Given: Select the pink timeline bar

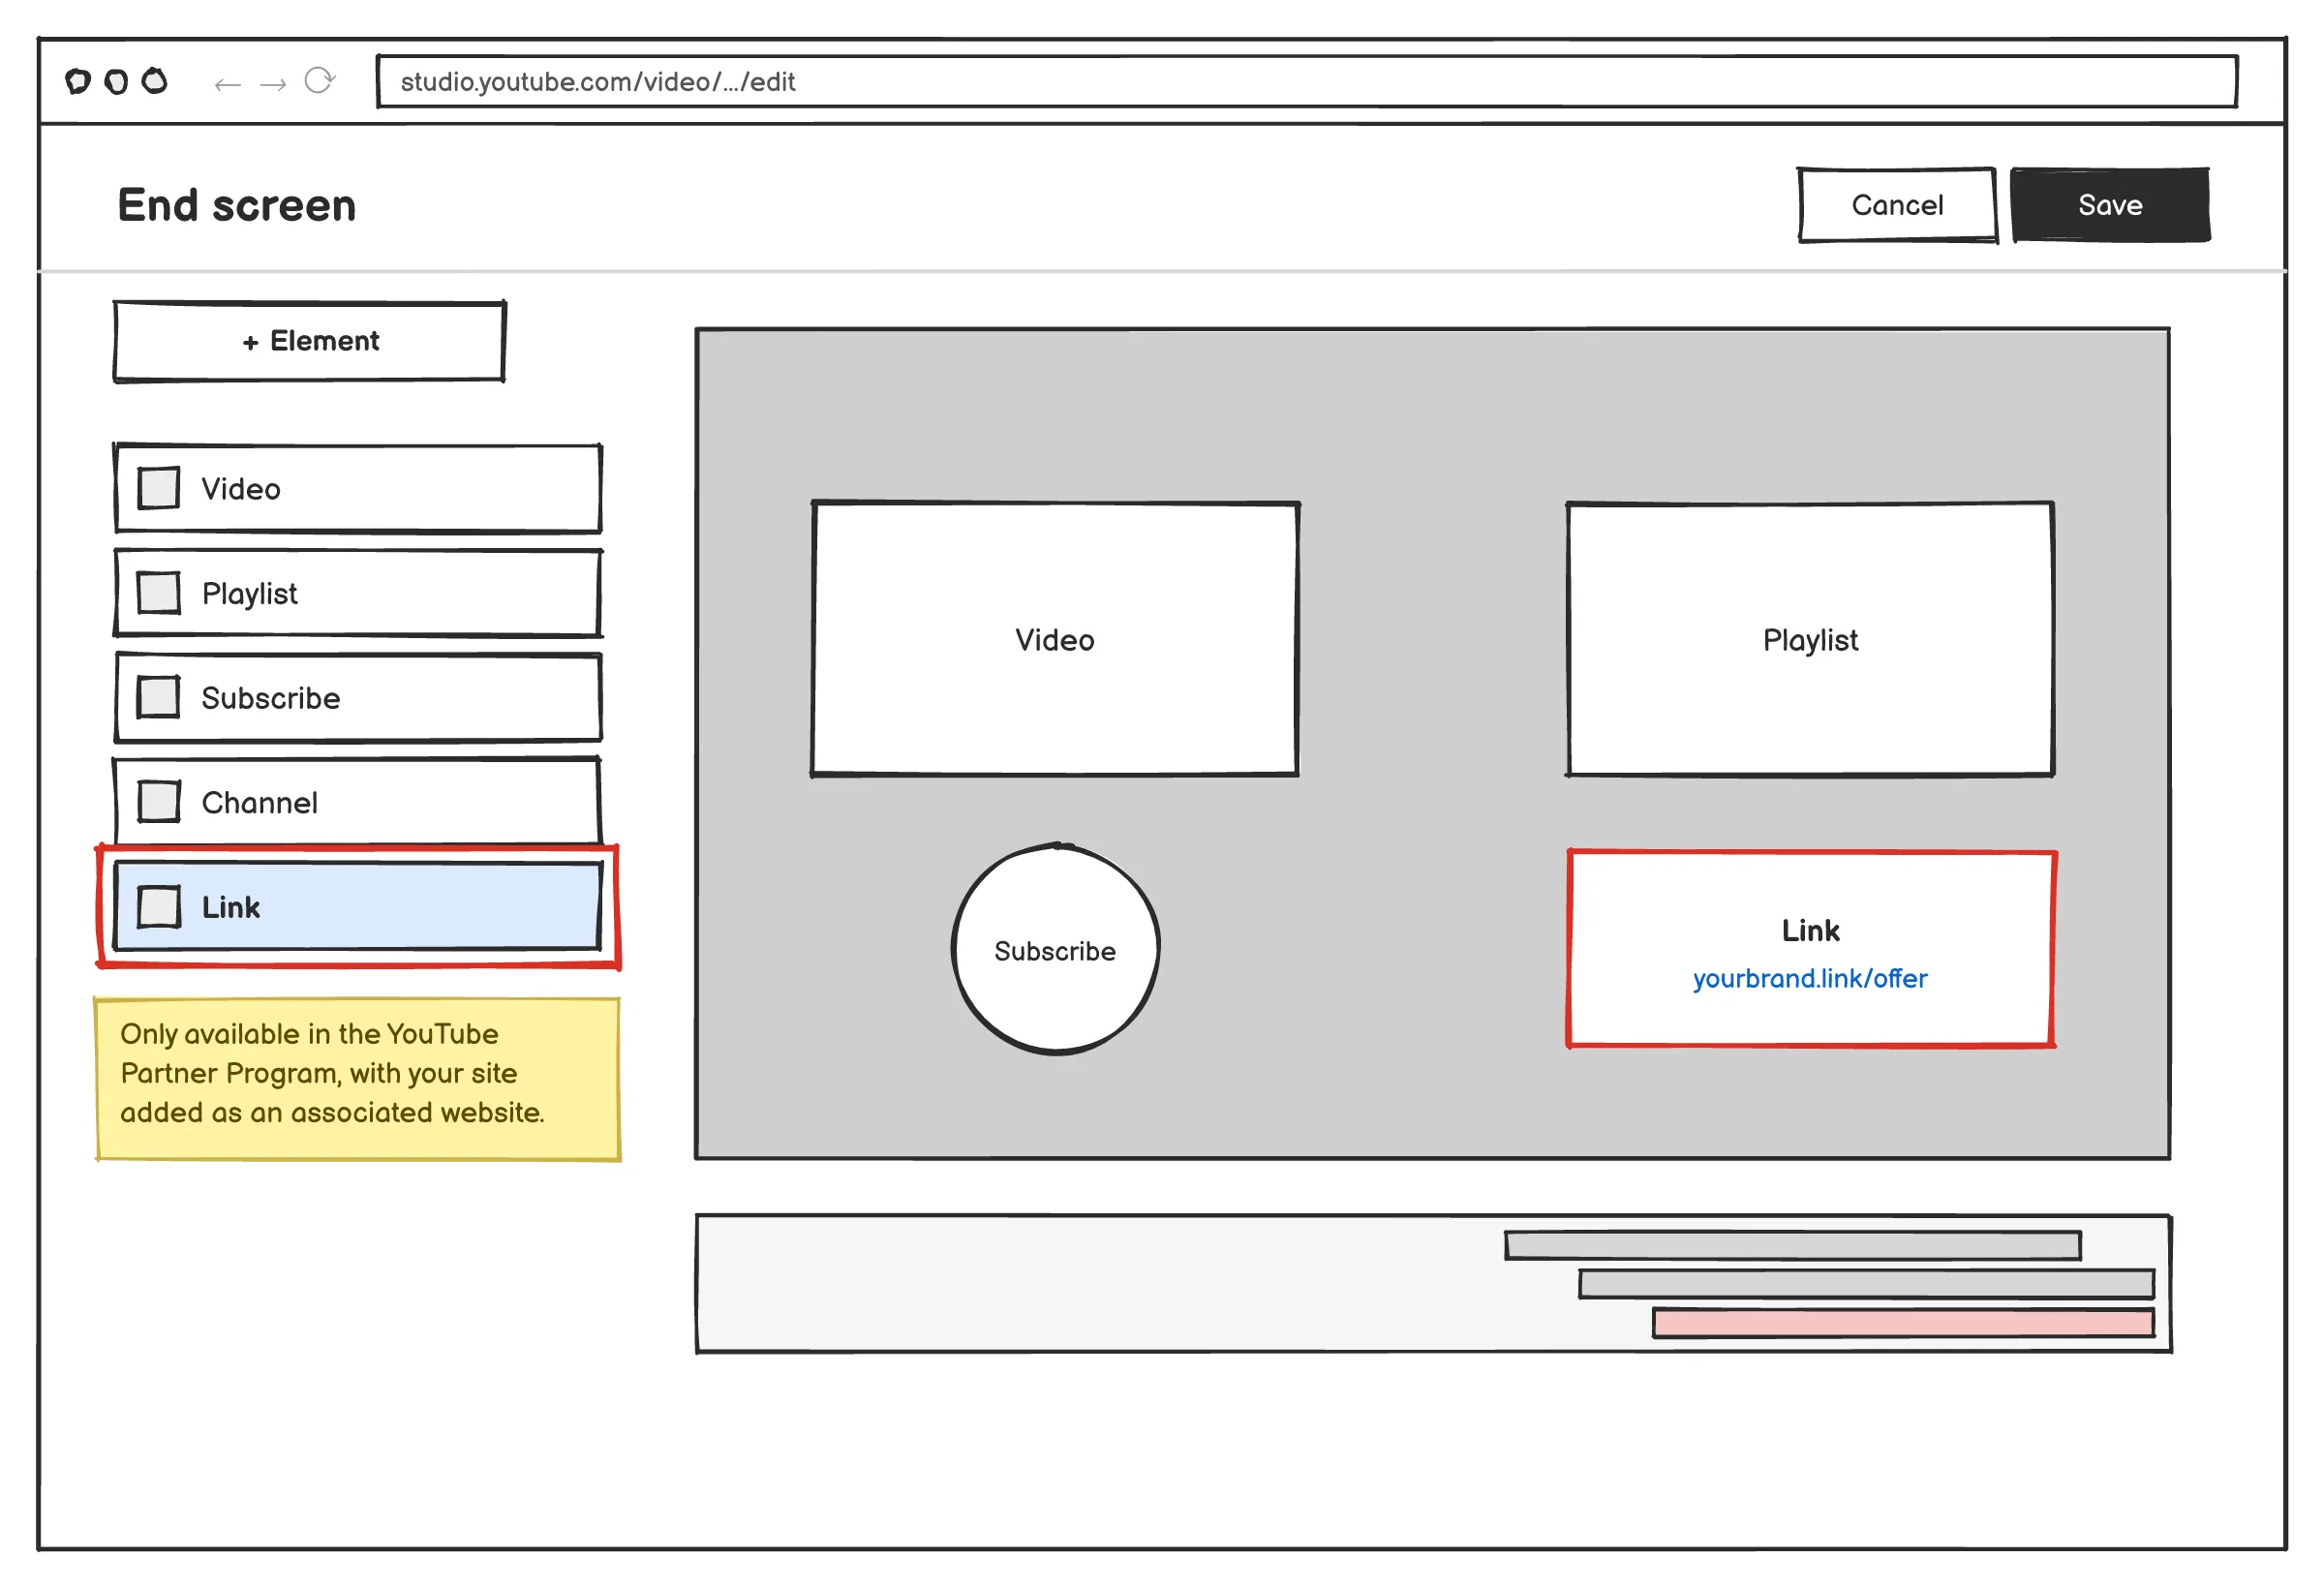Looking at the screenshot, I should (1903, 1323).
